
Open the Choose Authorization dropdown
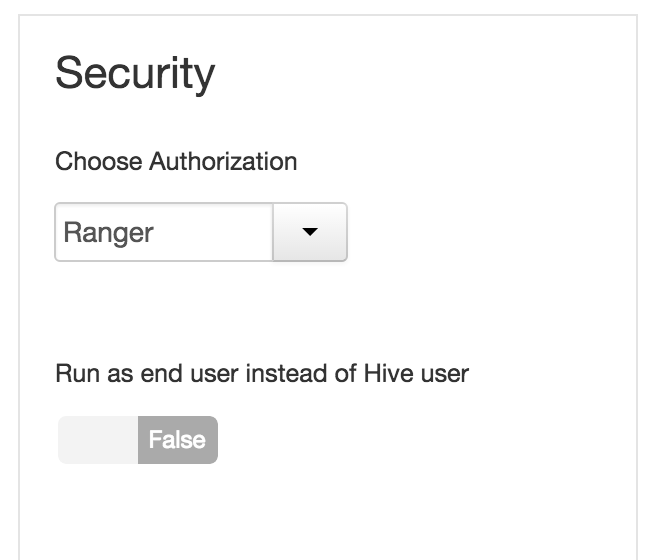tap(310, 232)
